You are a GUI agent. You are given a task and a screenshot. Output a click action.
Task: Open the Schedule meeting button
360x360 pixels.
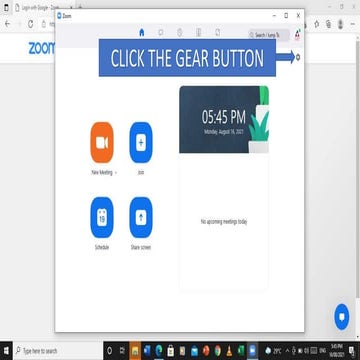tap(102, 218)
